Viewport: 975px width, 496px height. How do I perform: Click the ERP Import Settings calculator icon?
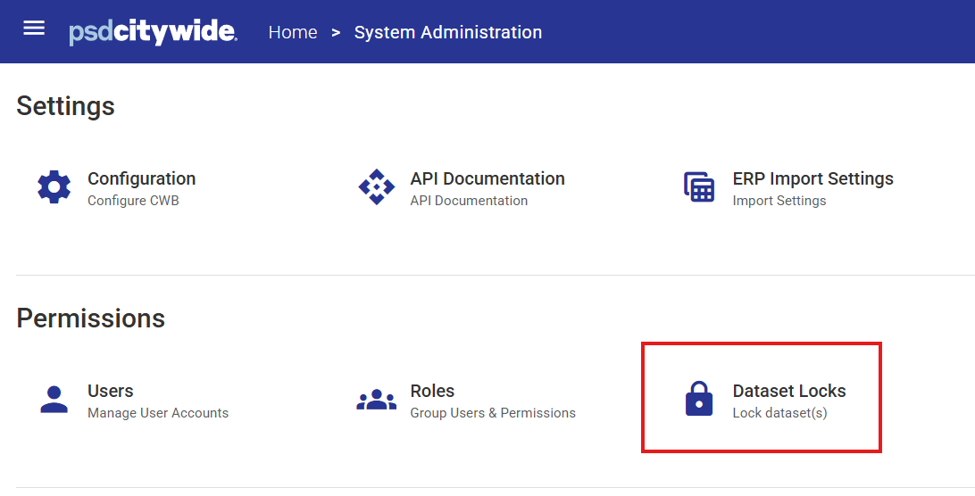point(700,187)
